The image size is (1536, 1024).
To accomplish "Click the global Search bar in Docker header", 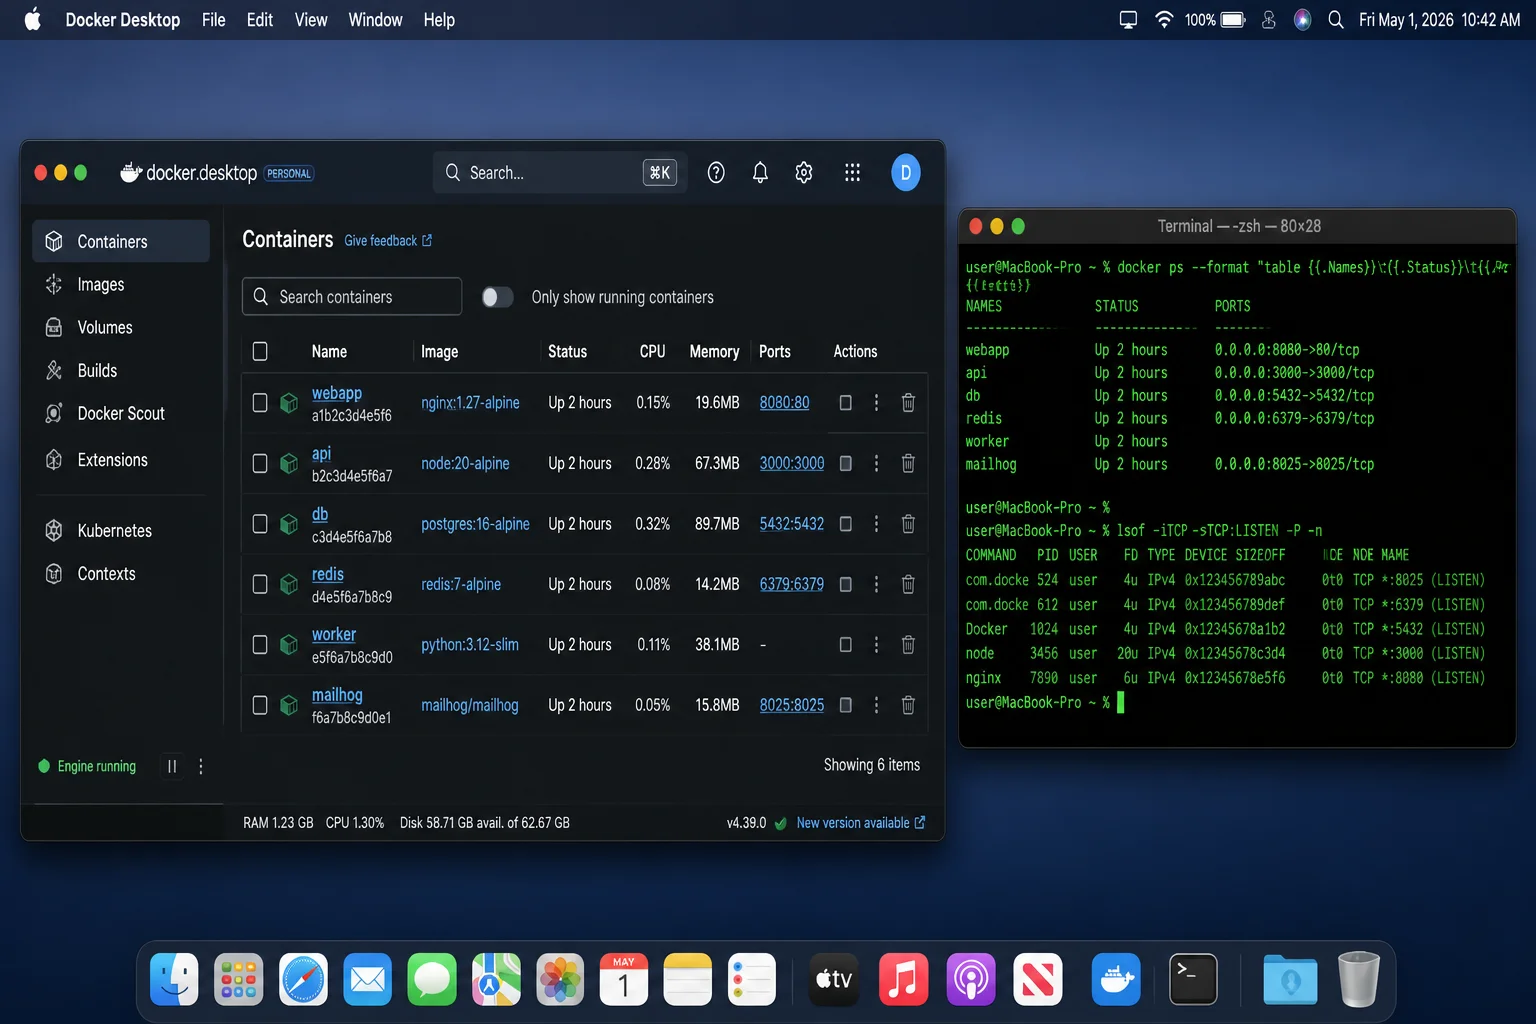I will tap(560, 173).
